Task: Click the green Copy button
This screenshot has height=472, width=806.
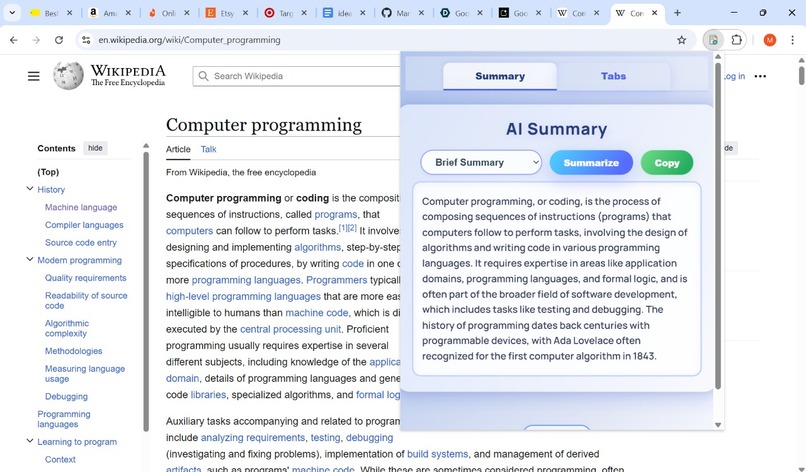Action: tap(667, 162)
